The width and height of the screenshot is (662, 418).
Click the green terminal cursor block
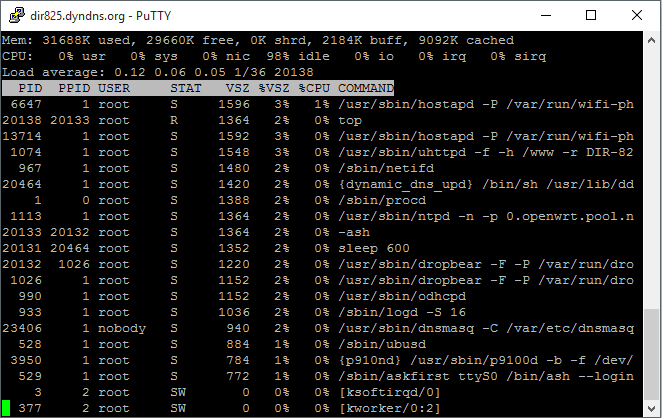pyautogui.click(x=6, y=408)
